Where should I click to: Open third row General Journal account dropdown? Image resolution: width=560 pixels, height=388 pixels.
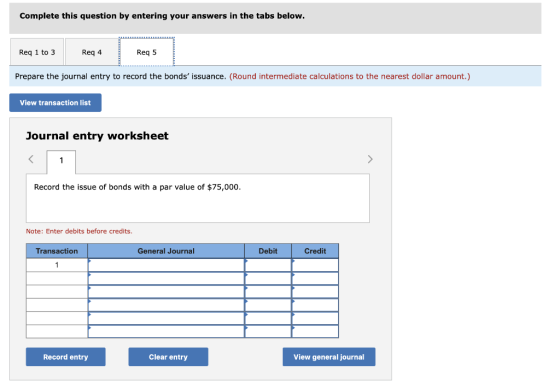click(x=166, y=292)
